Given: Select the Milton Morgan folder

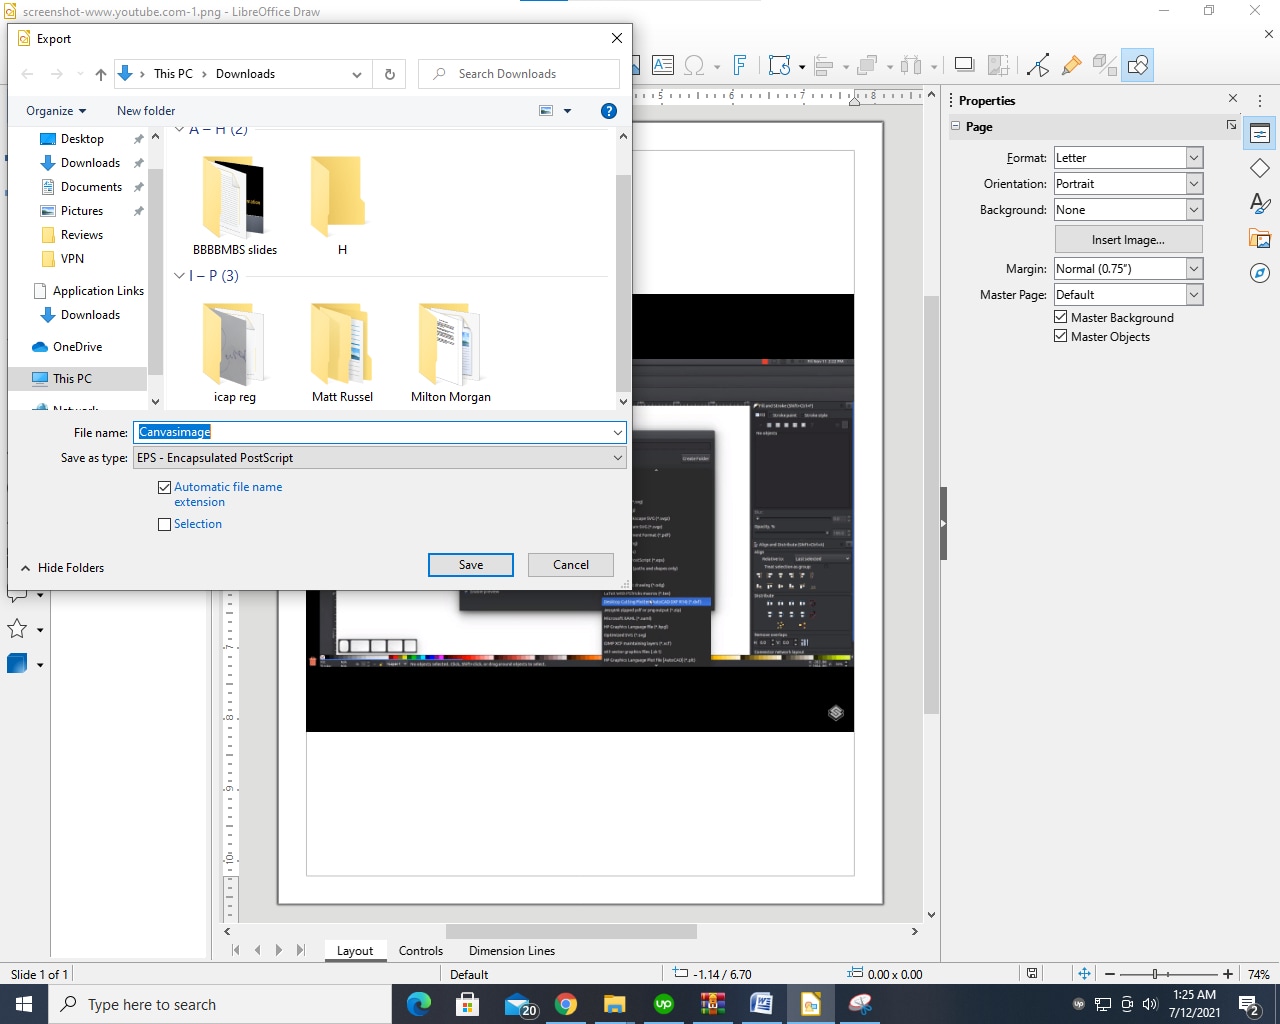Looking at the screenshot, I should [450, 352].
